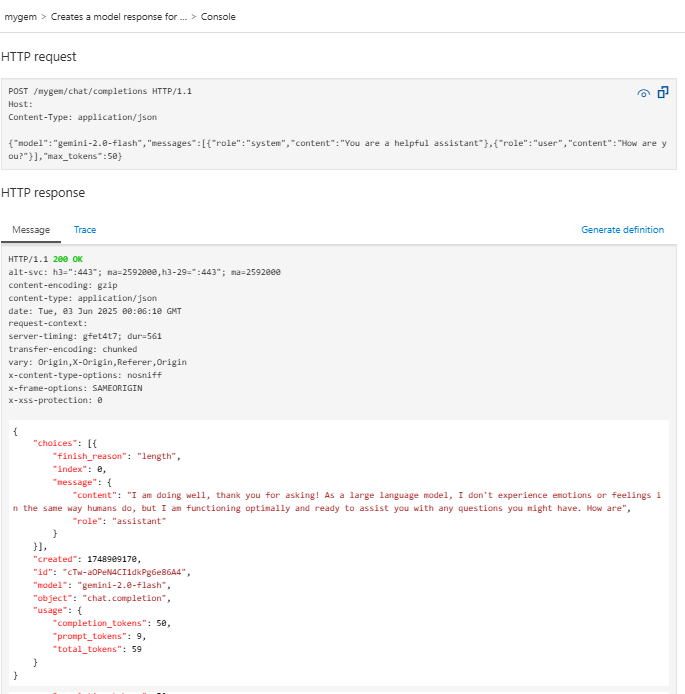The width and height of the screenshot is (685, 694).
Task: Select the Console breadcrumb item
Action: point(218,17)
